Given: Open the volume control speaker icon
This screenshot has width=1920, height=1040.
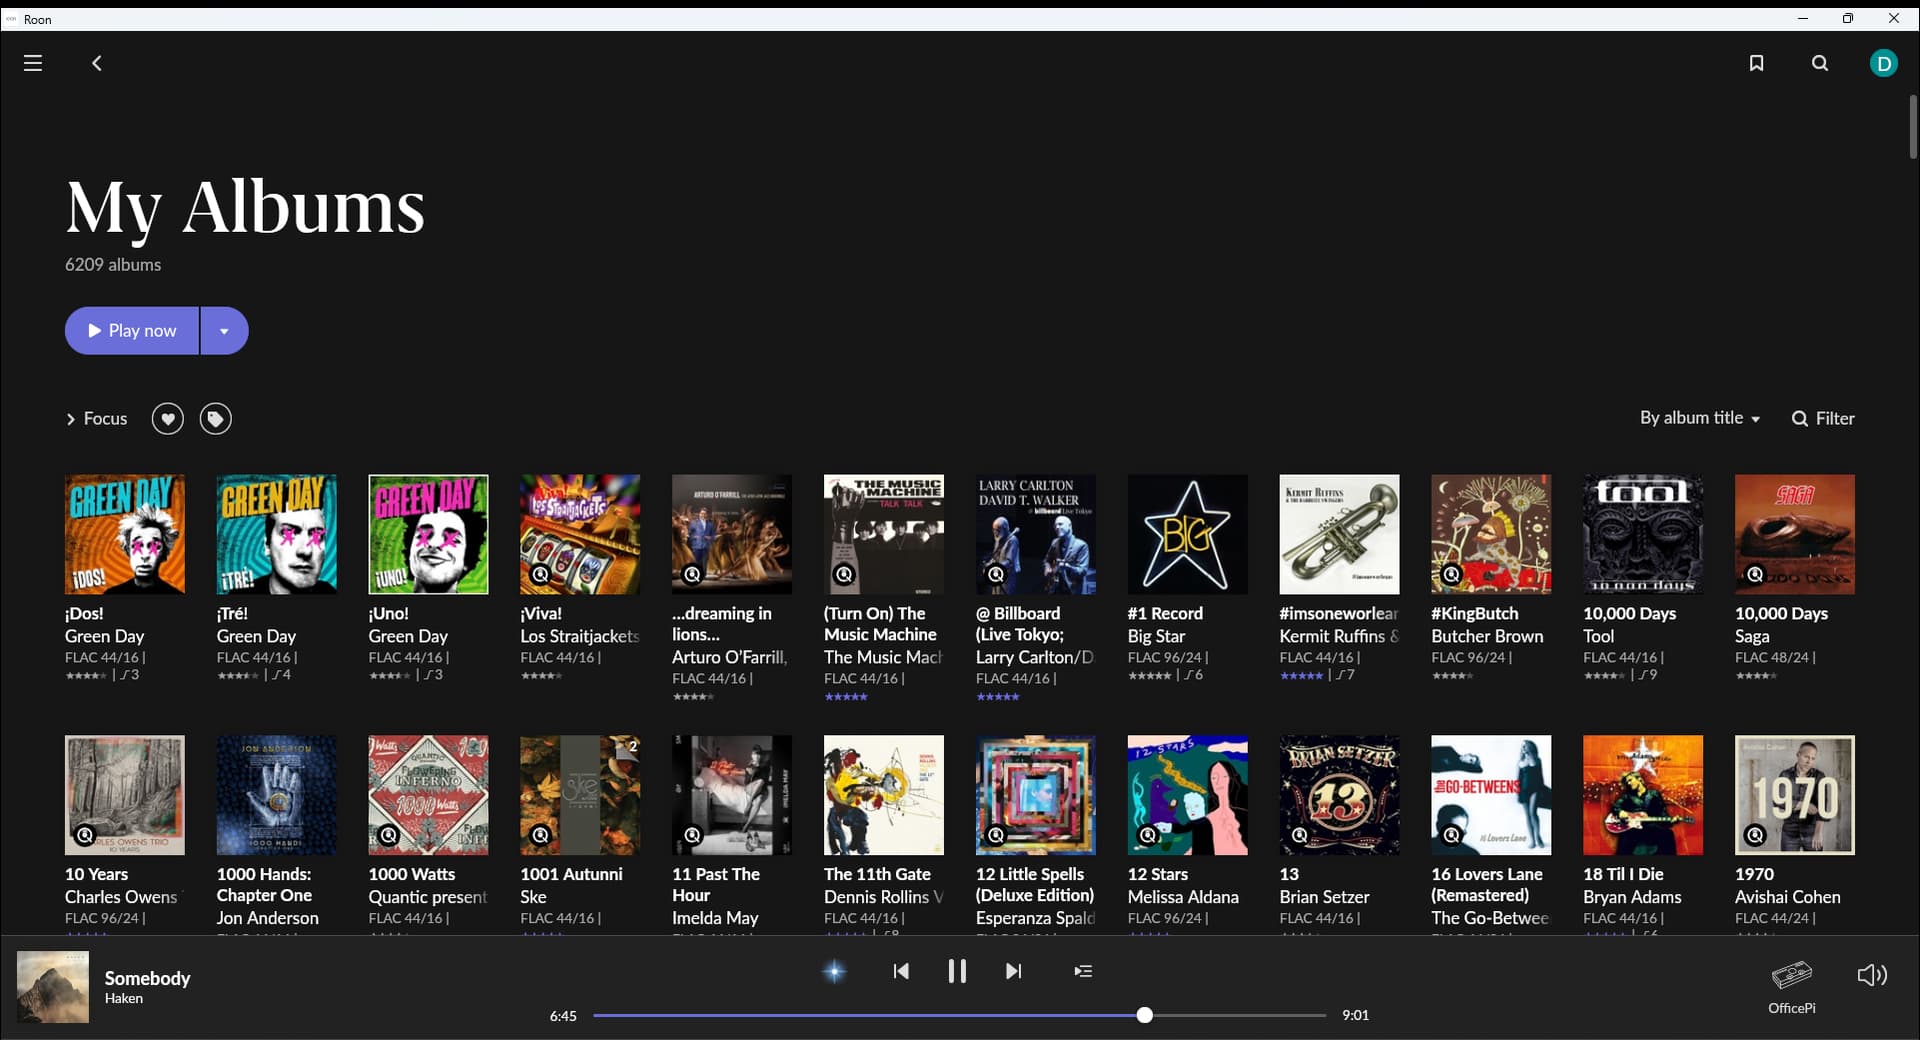Looking at the screenshot, I should [1872, 975].
